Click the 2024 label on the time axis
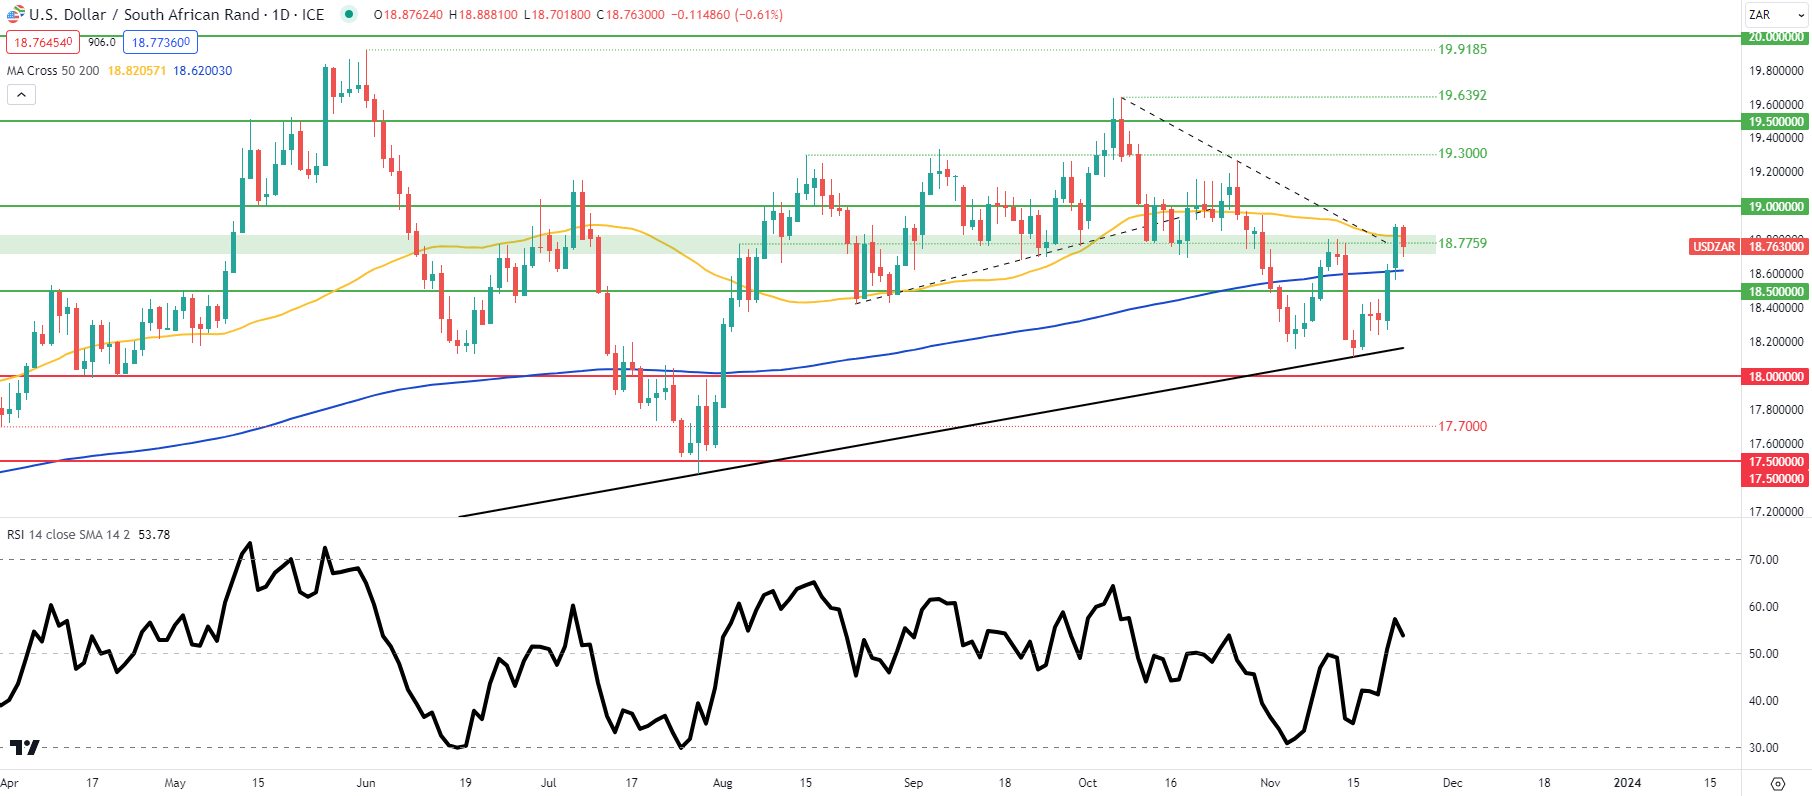Viewport: 1812px width, 796px height. click(1627, 783)
